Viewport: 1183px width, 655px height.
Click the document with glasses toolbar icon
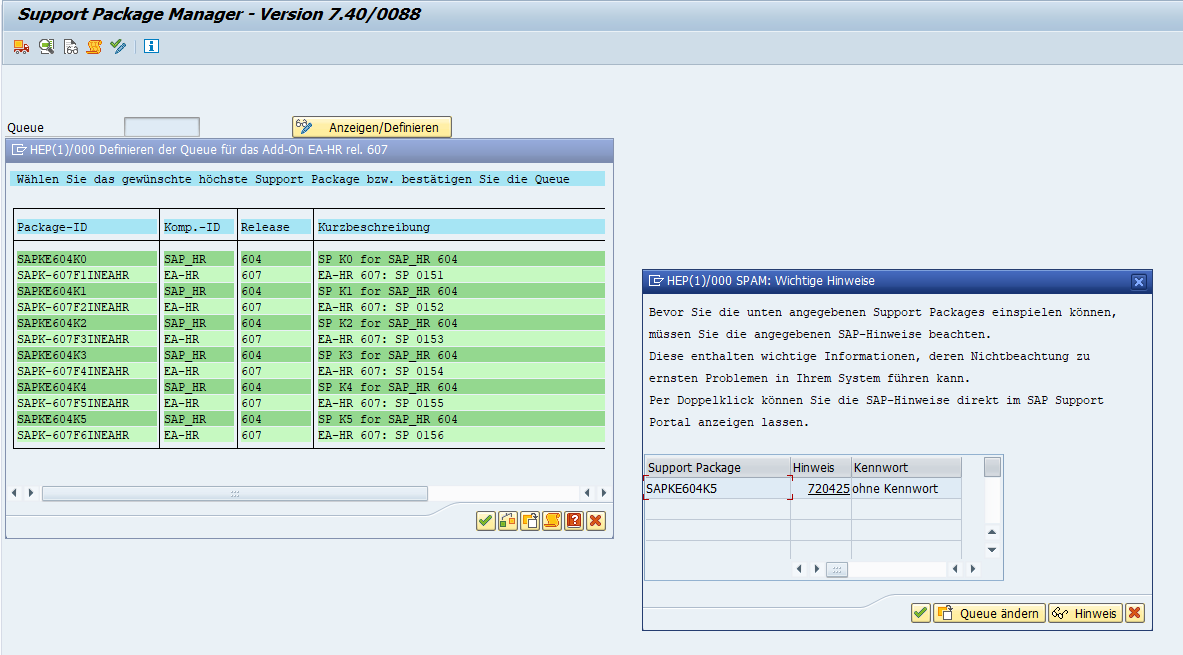[x=71, y=47]
